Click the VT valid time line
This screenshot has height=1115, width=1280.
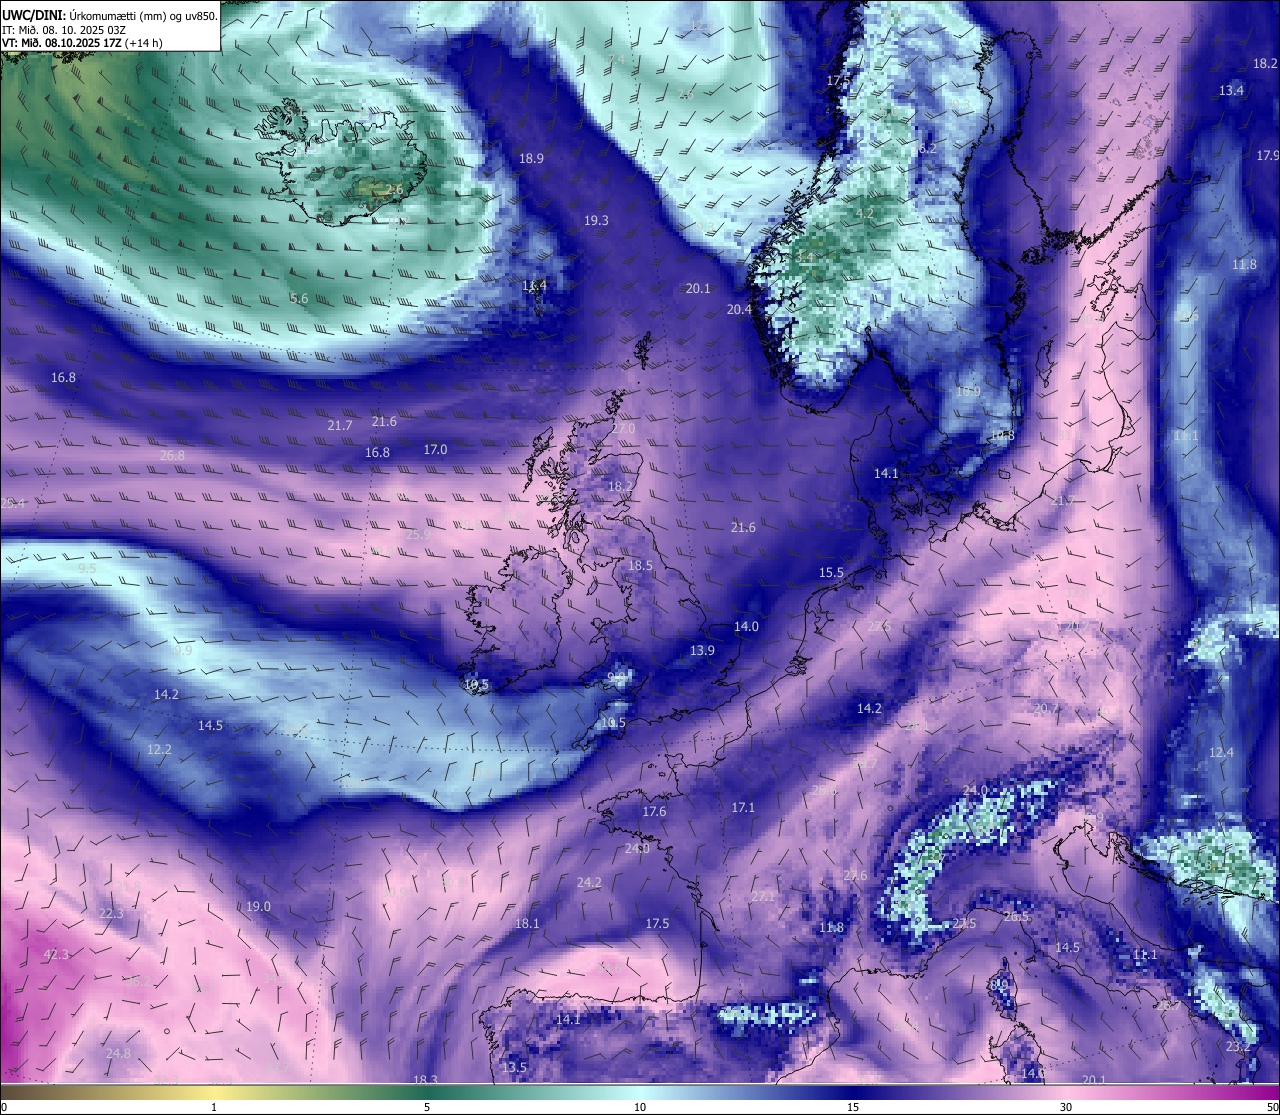click(x=82, y=43)
